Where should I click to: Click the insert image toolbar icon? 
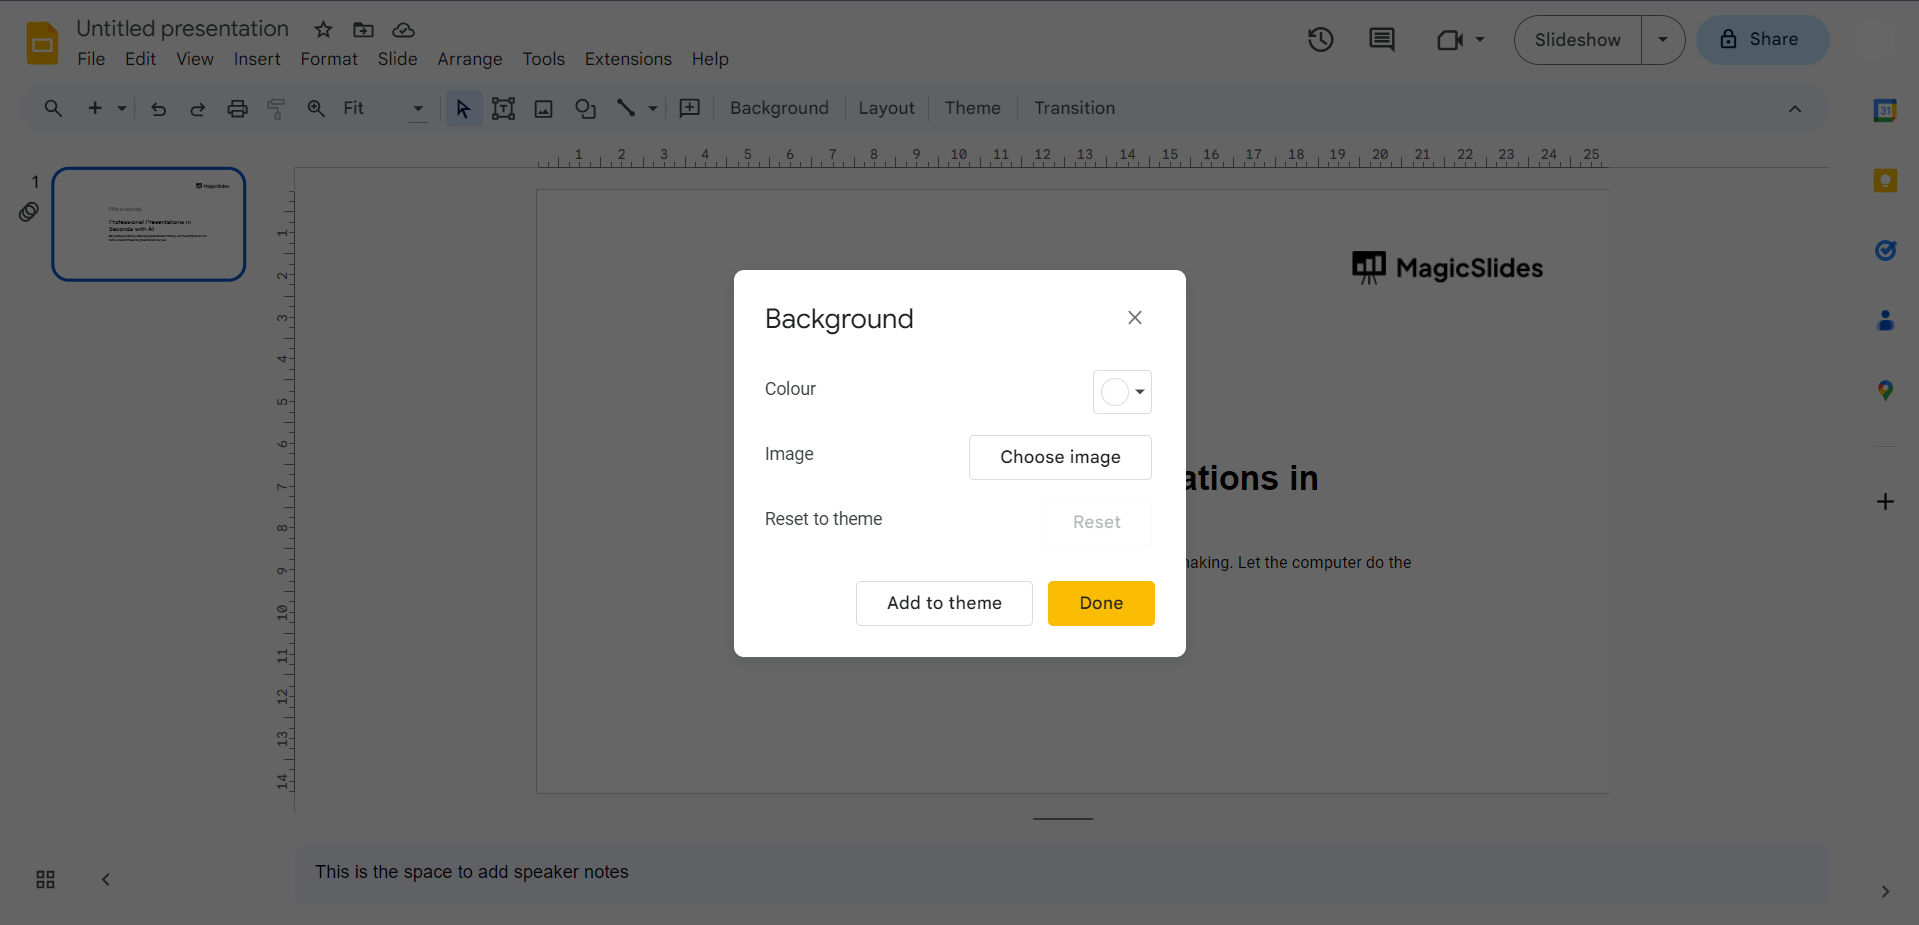tap(543, 109)
